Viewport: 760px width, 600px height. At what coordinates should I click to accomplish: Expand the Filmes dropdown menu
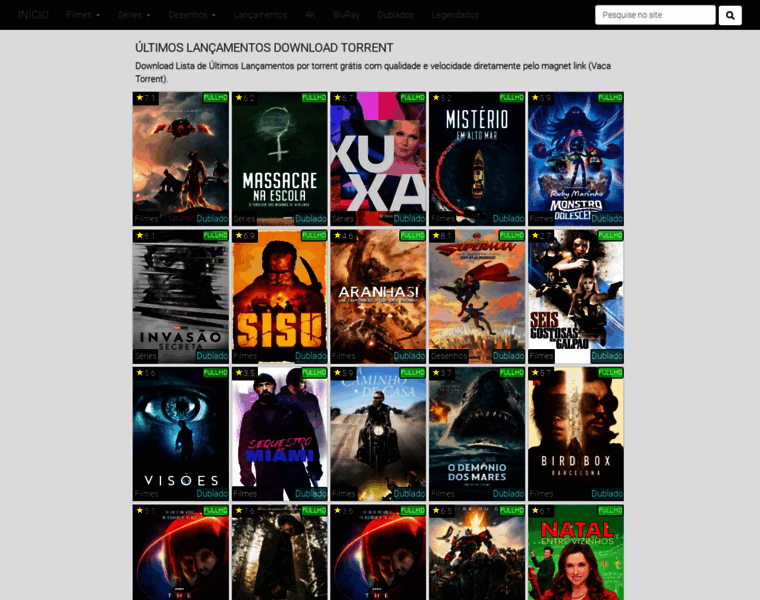[83, 15]
